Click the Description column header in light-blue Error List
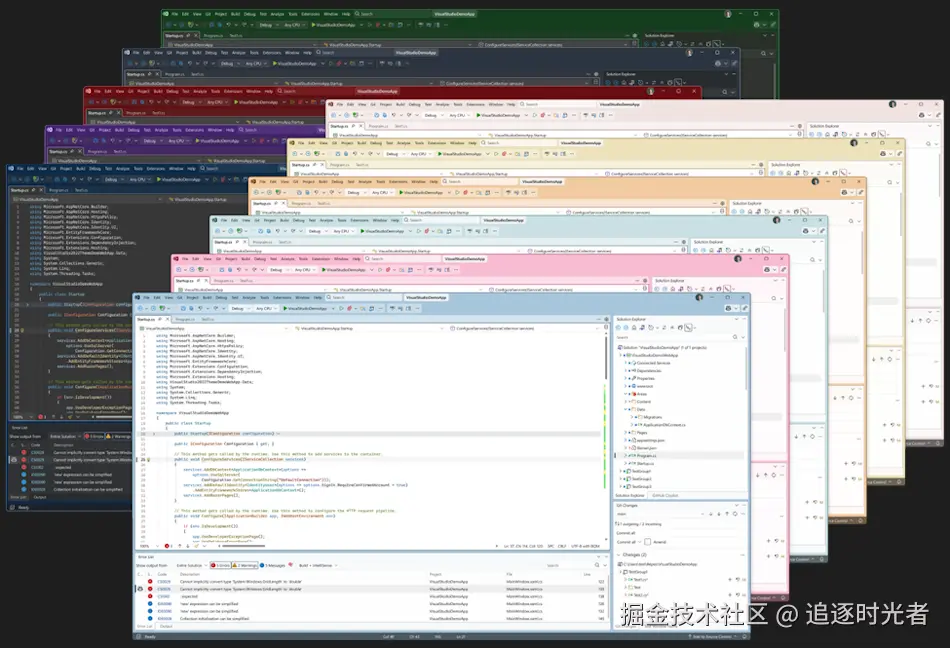Screen dimensions: 950x648 [190, 574]
